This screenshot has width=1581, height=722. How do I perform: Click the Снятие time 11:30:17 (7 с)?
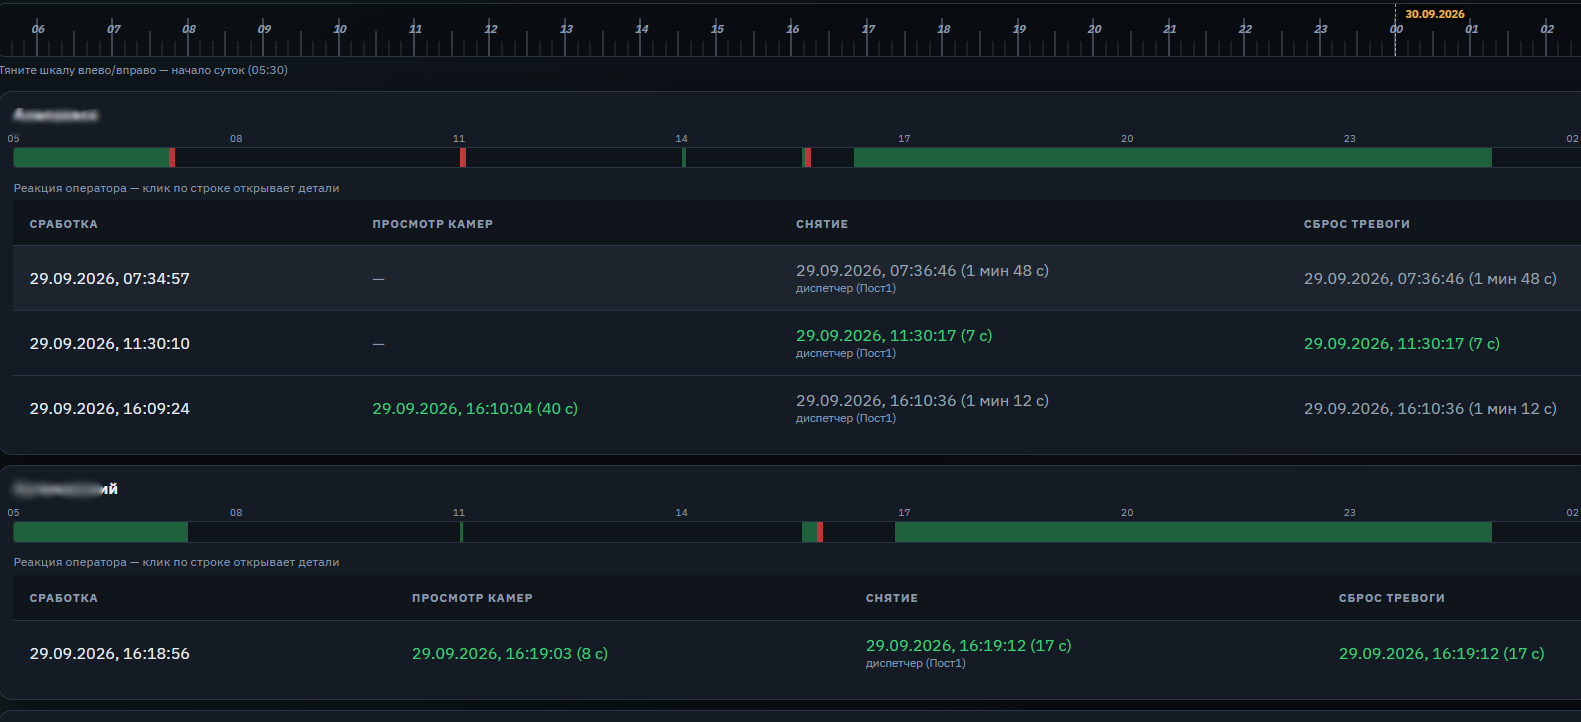(x=894, y=335)
